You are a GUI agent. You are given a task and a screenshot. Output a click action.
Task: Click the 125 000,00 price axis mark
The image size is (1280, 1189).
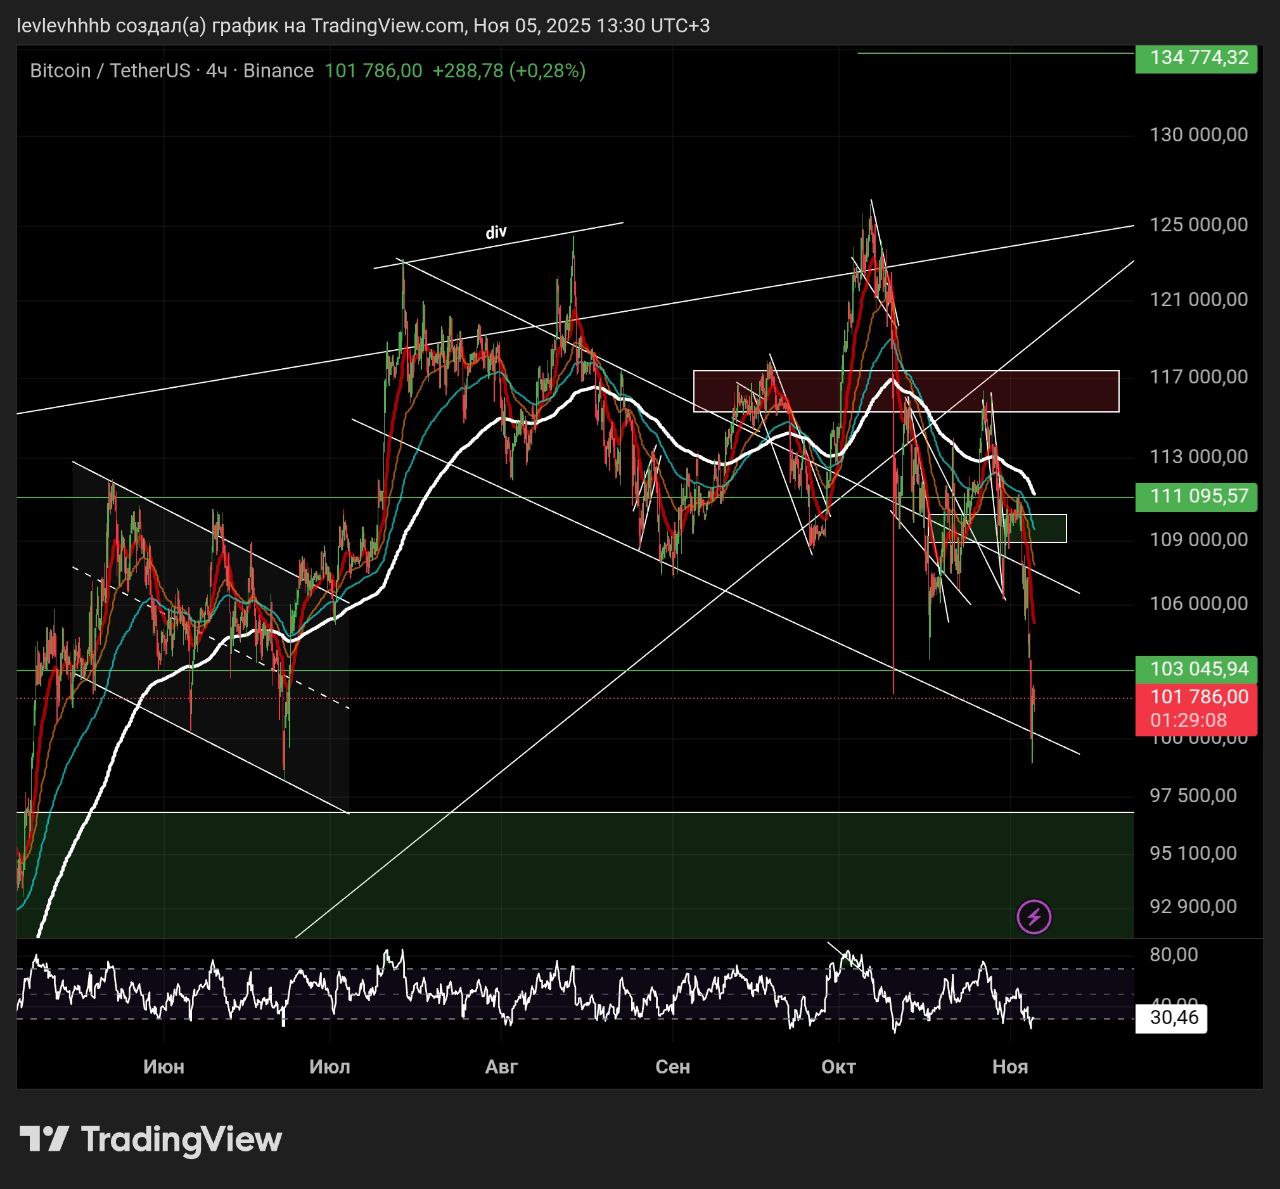point(1198,225)
